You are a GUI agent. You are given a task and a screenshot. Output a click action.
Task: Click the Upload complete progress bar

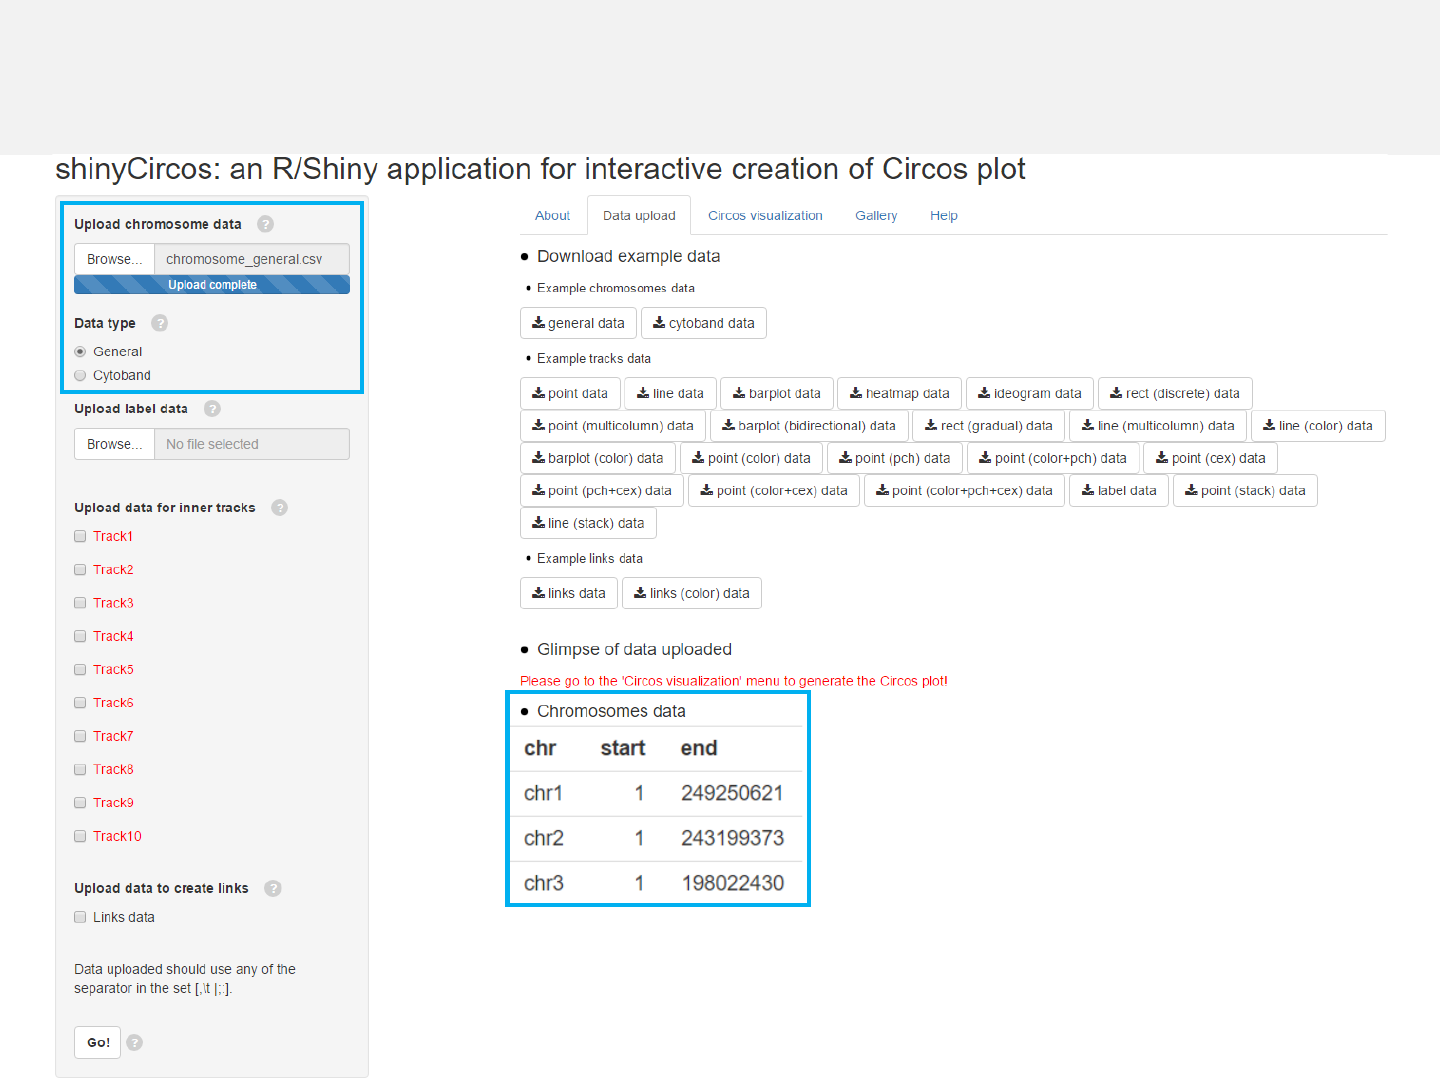pyautogui.click(x=212, y=285)
